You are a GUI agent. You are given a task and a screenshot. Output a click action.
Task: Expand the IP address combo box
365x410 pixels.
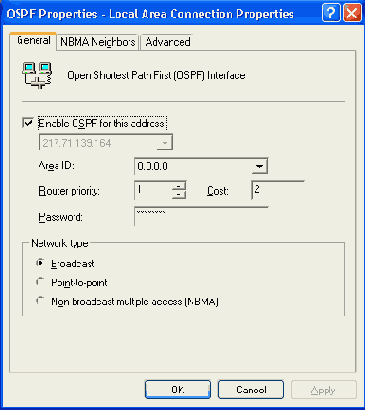click(165, 143)
